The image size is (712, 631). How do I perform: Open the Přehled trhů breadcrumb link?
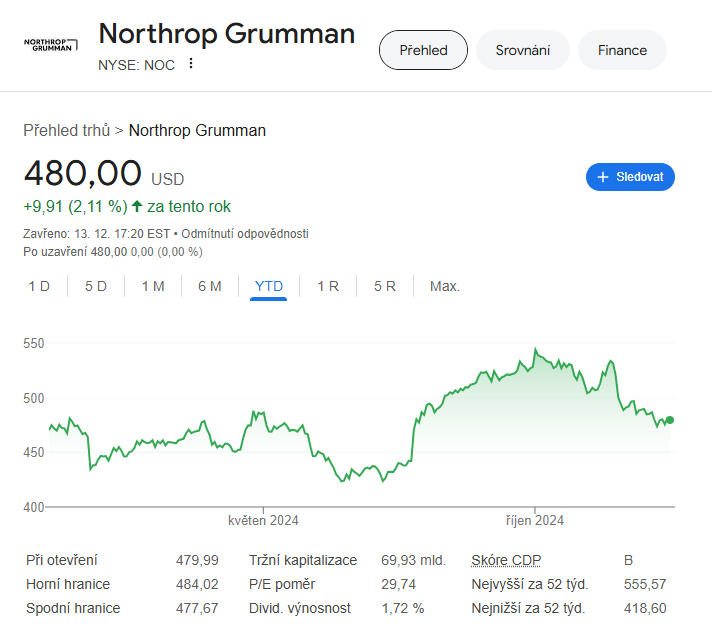67,131
